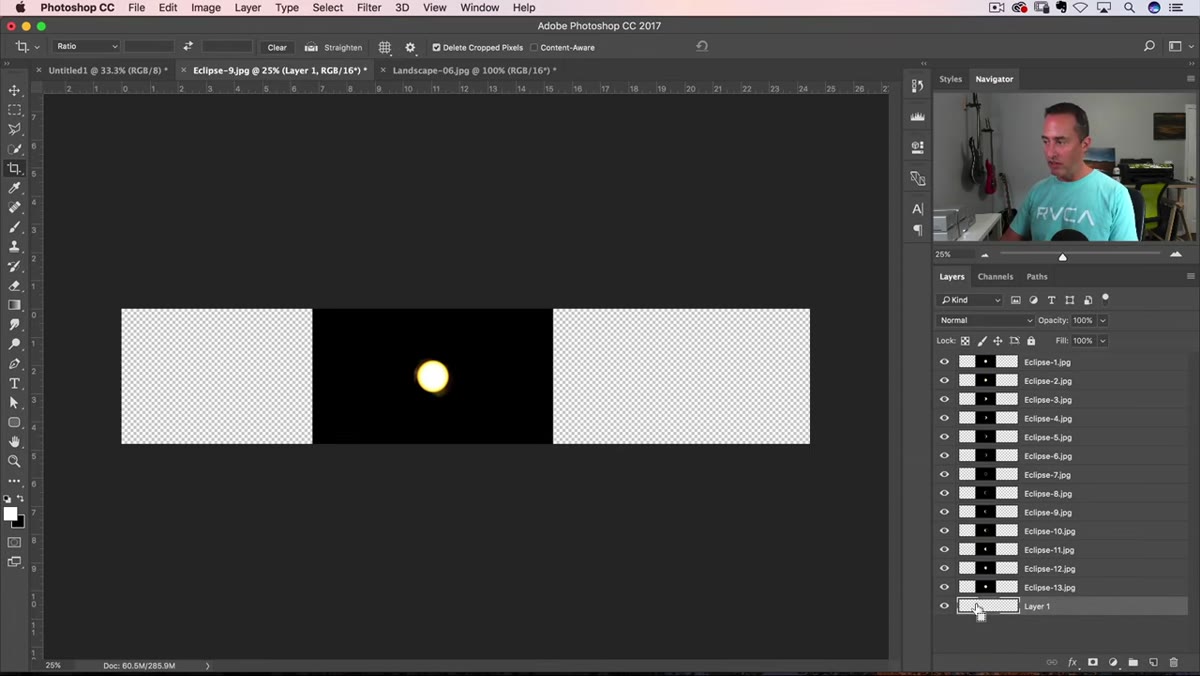
Task: Toggle visibility of Layer 1
Action: (x=944, y=606)
